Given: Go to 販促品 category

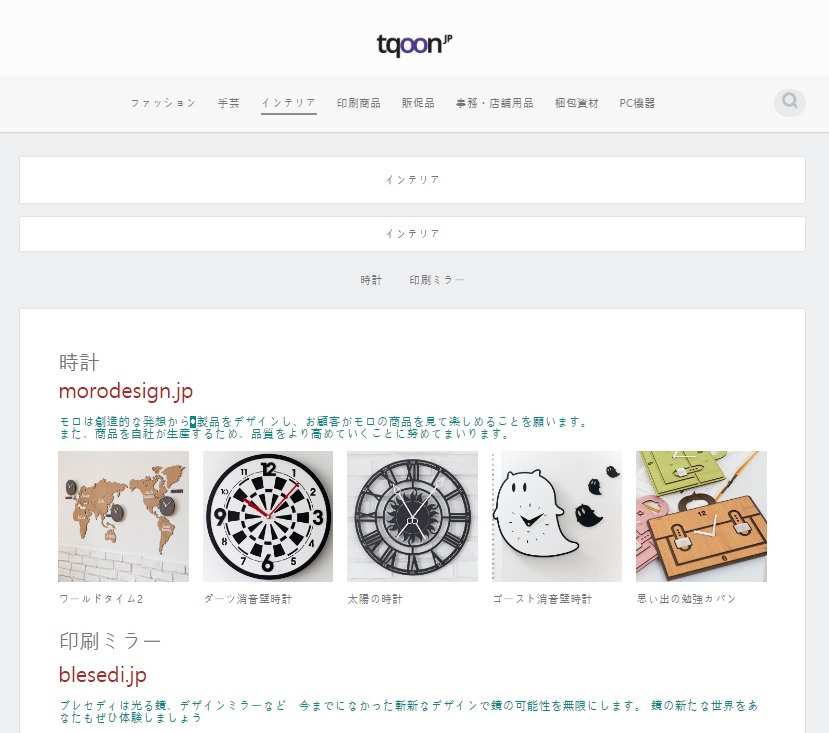Looking at the screenshot, I should coord(418,103).
